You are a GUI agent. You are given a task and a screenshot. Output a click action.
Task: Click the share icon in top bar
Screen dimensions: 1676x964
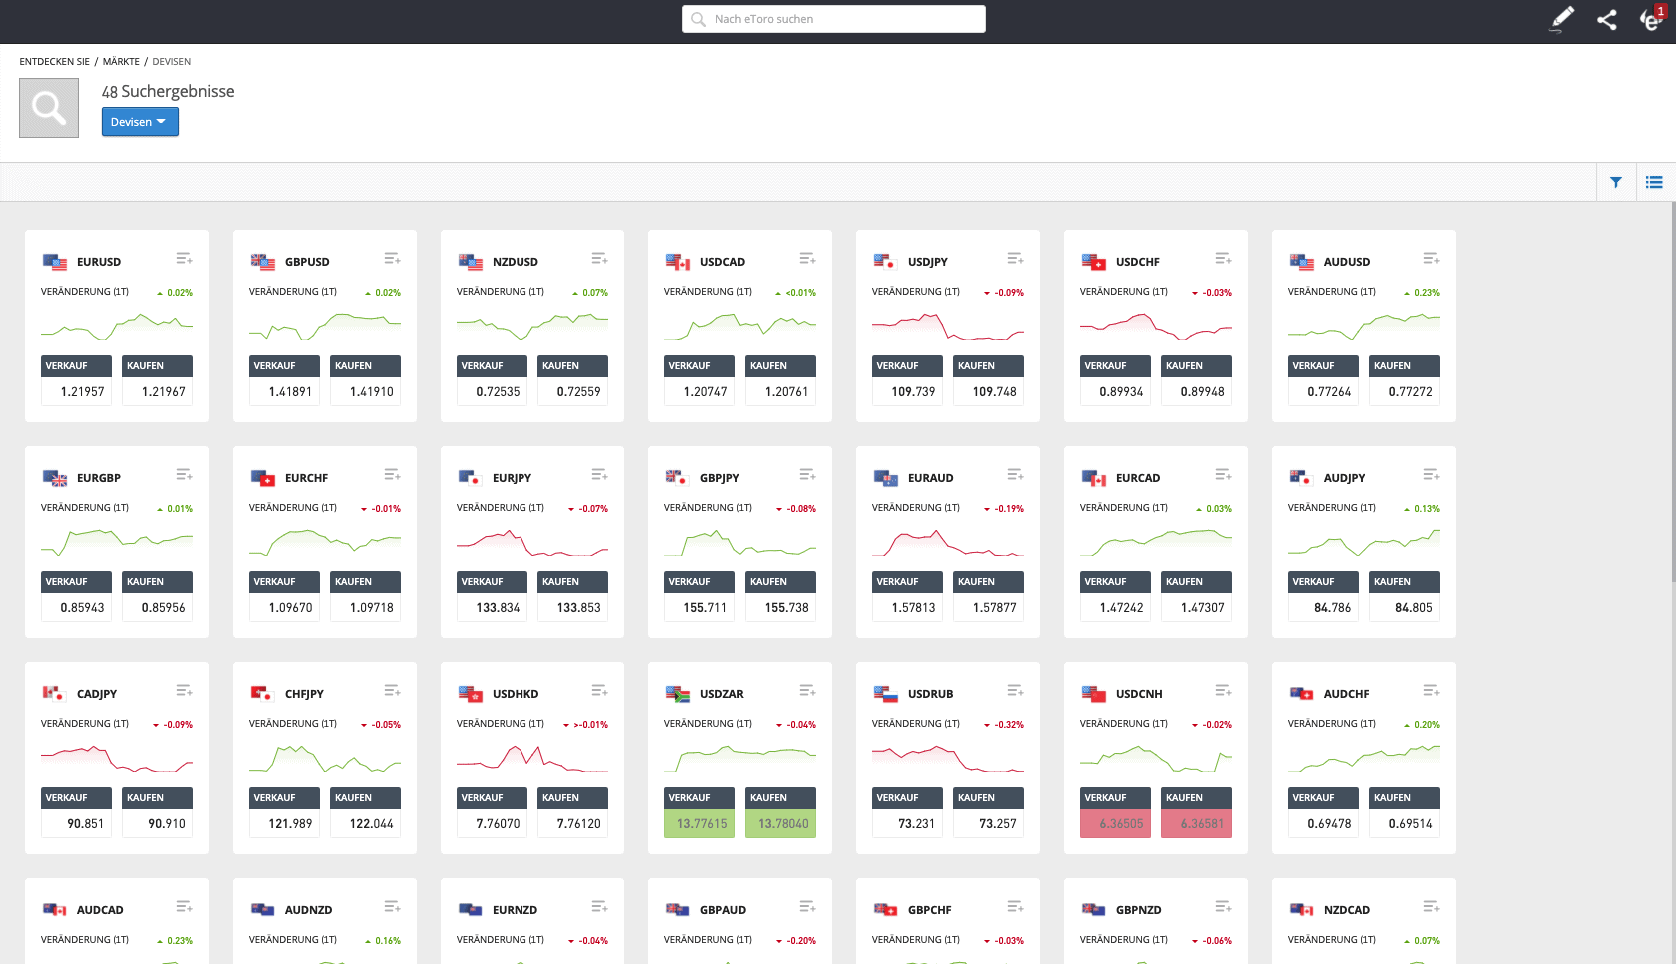tap(1607, 19)
